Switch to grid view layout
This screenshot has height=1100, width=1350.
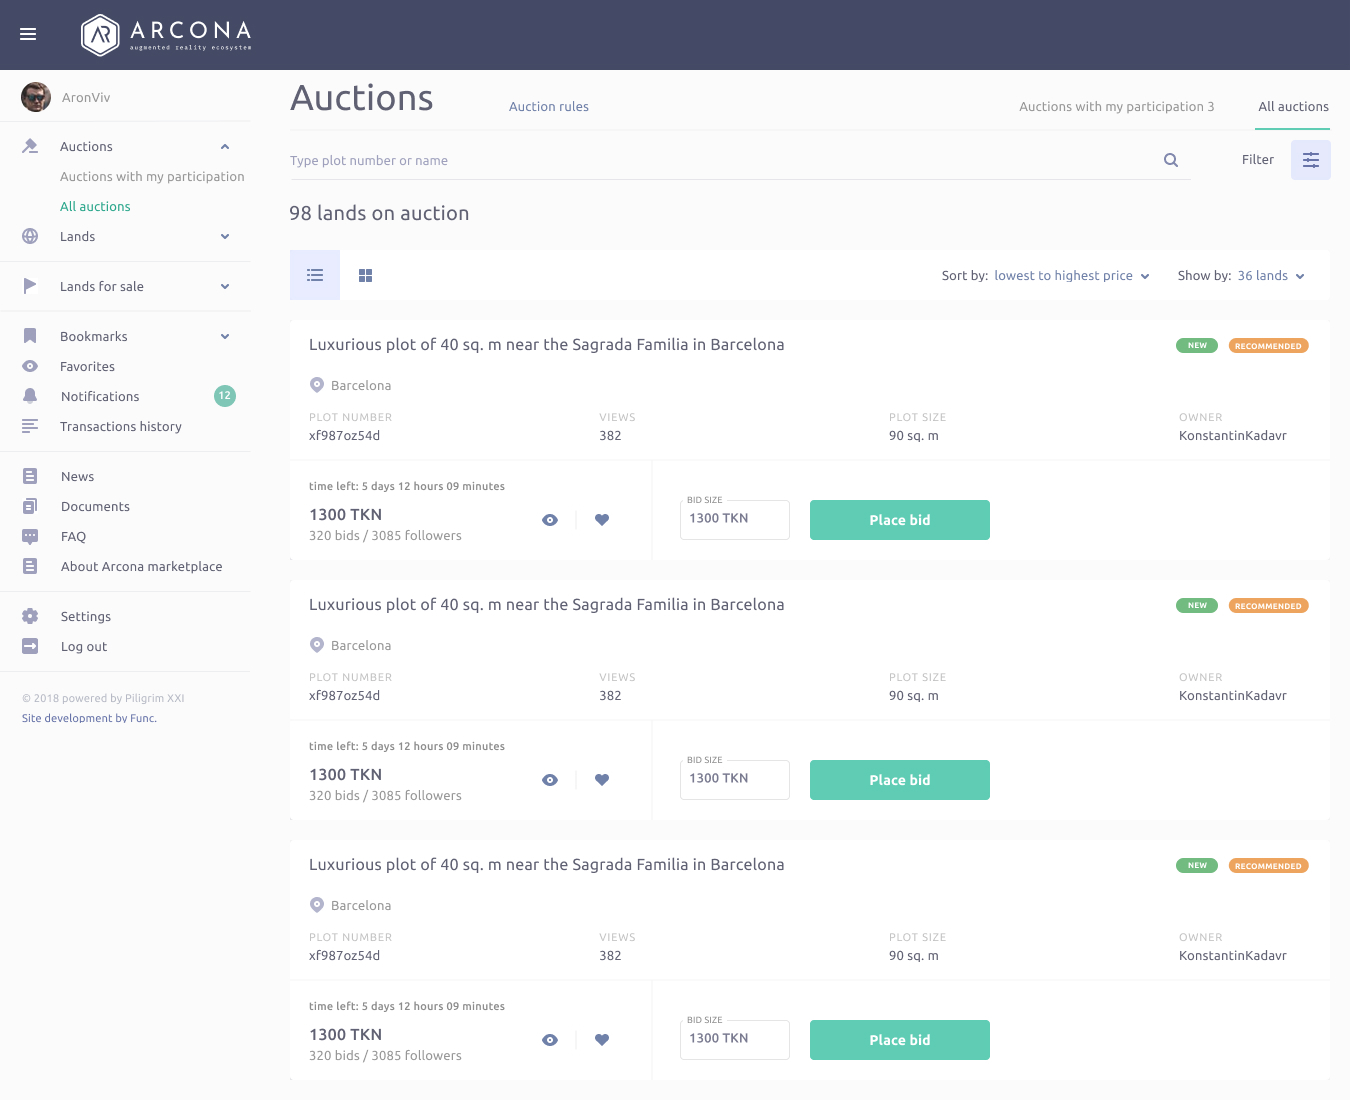[x=365, y=276]
